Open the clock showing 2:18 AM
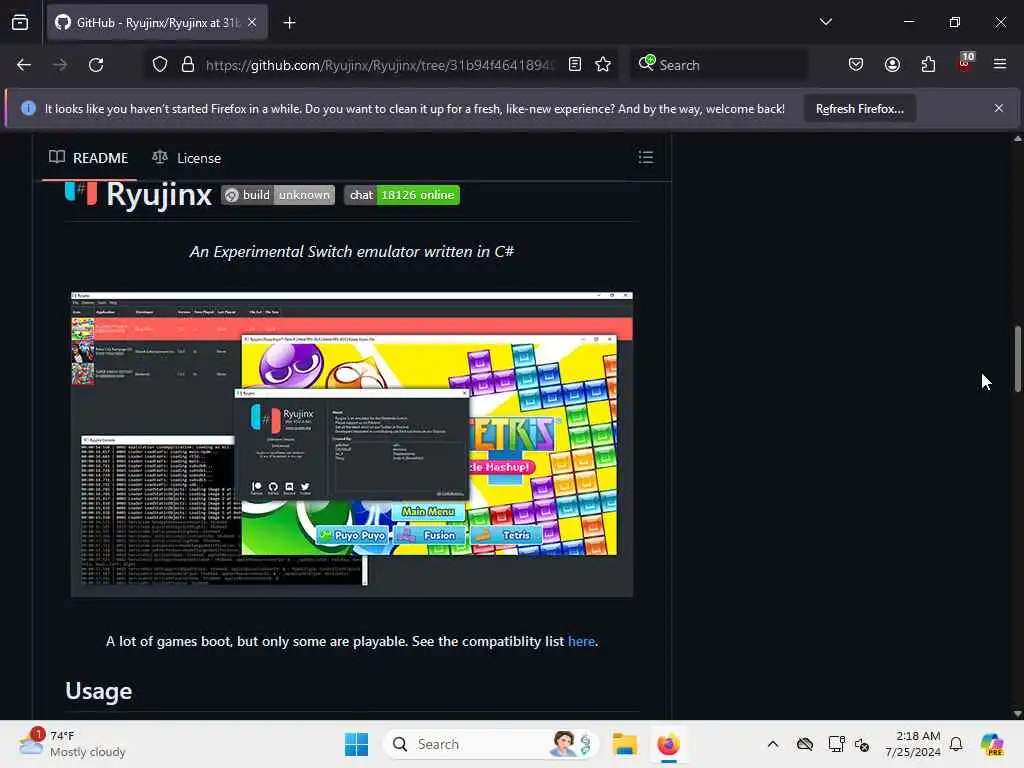The width and height of the screenshot is (1024, 768). click(913, 744)
